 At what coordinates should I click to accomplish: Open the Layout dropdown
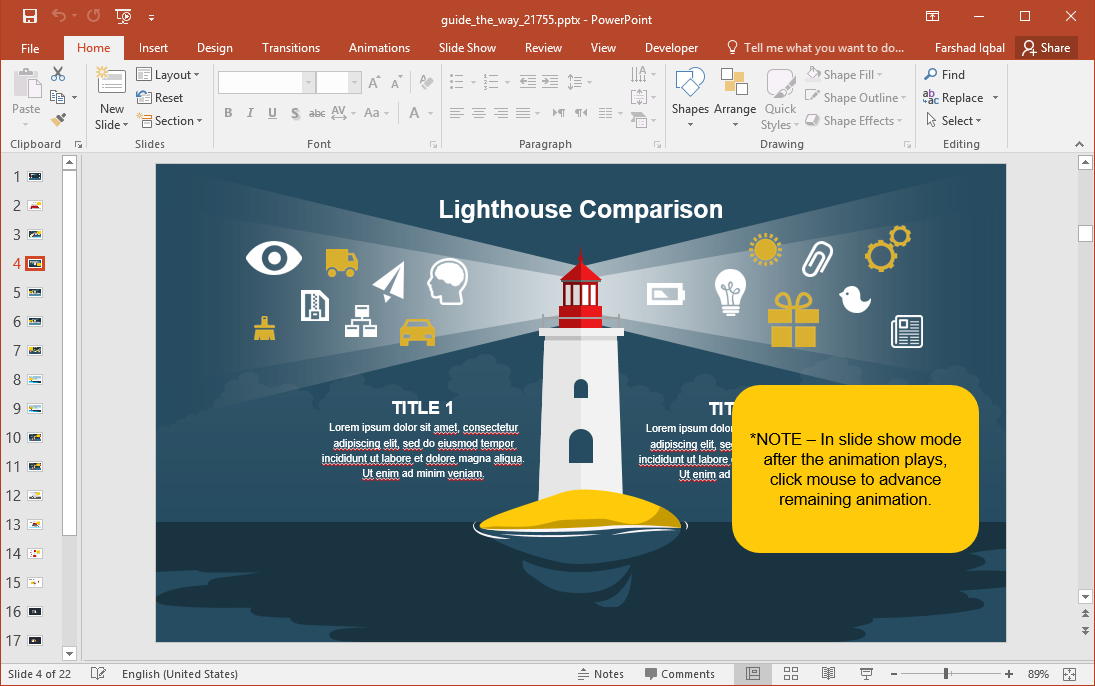[170, 74]
